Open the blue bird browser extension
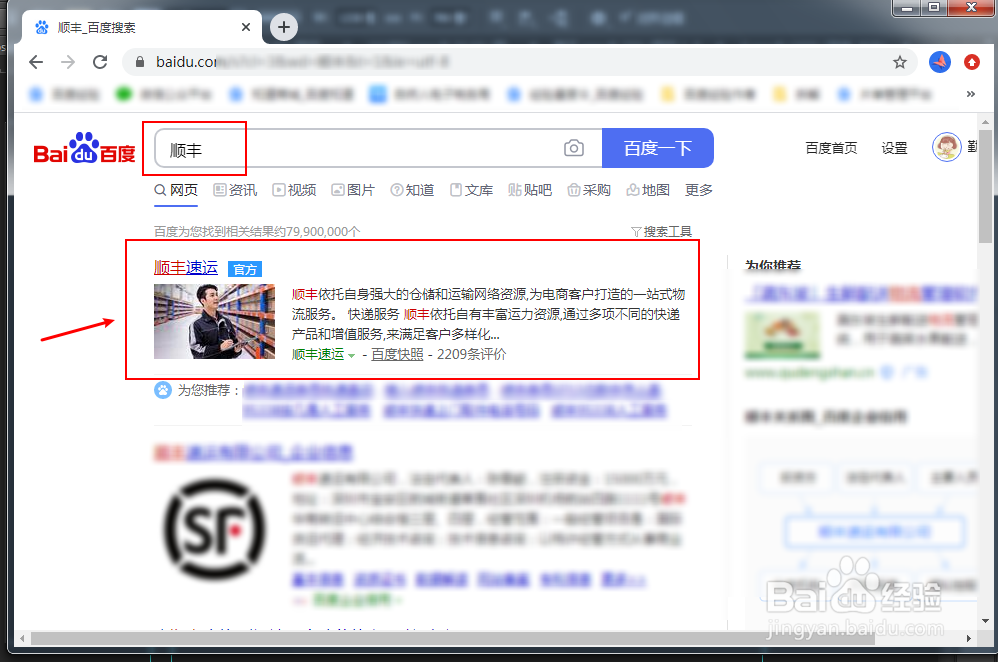 coord(939,62)
